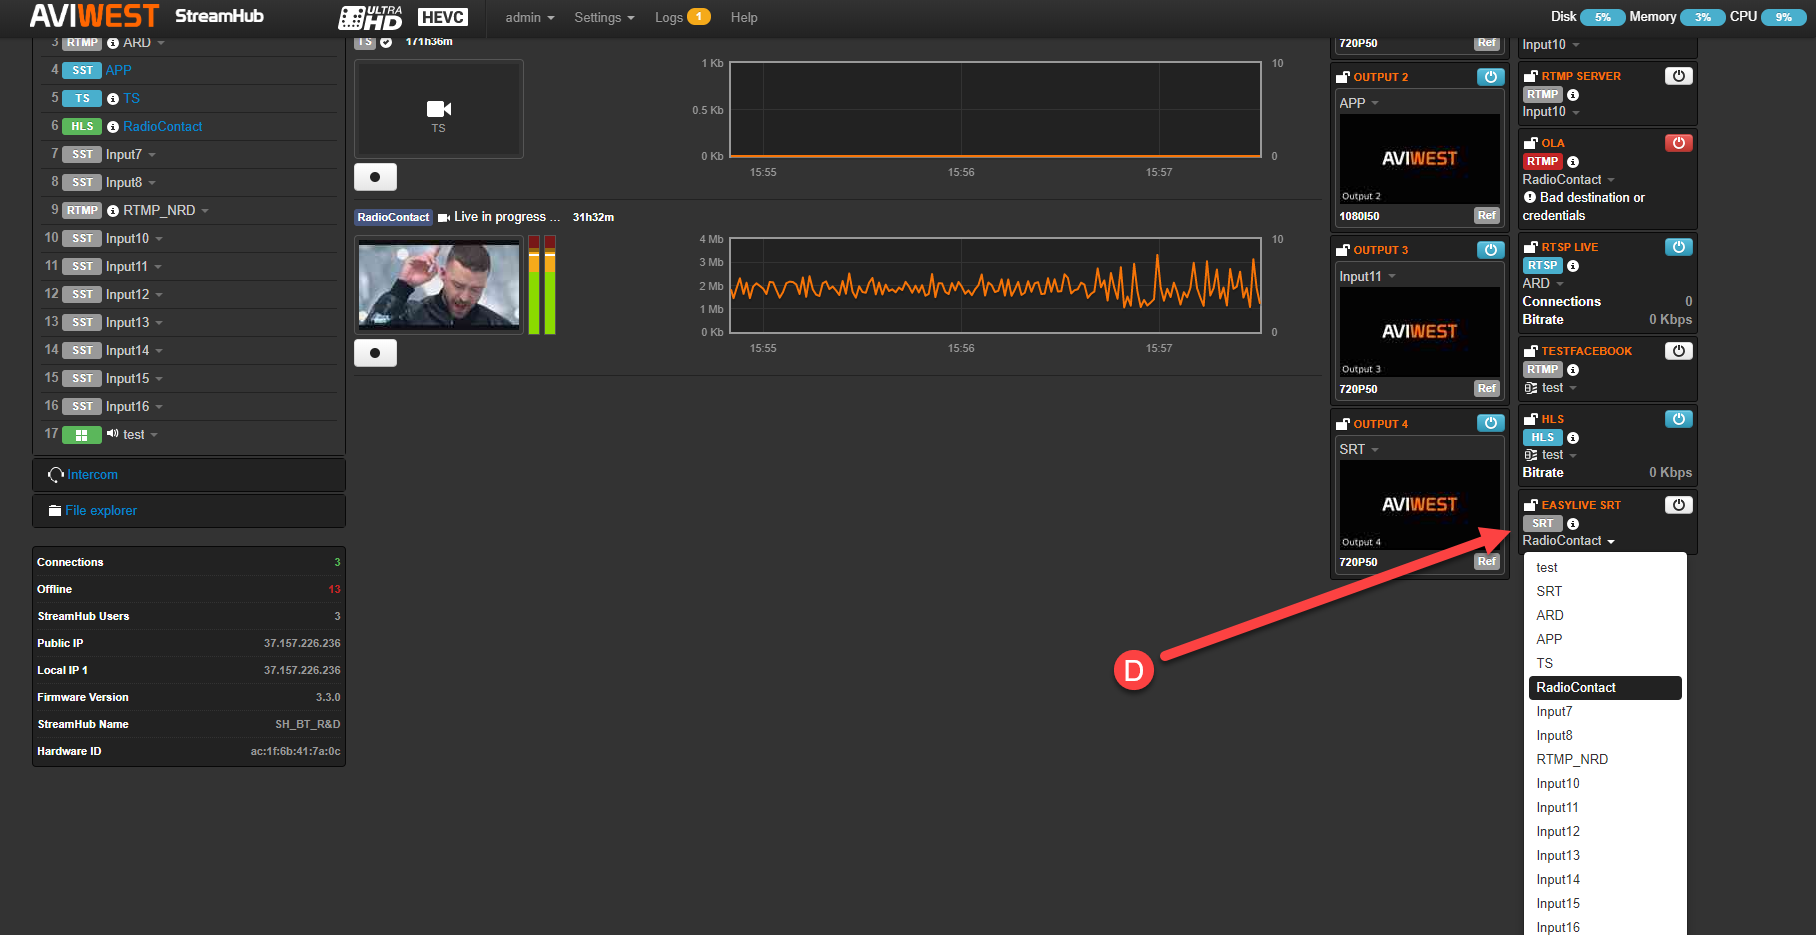Click the Memory usage 3% indicator
Image resolution: width=1816 pixels, height=935 pixels.
(x=1702, y=17)
